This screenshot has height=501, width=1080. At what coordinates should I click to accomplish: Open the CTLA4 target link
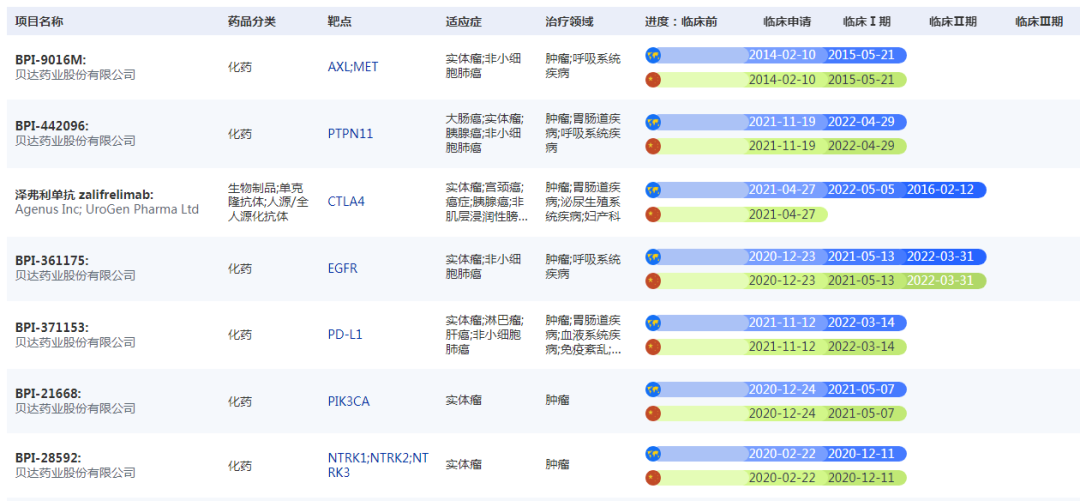(x=346, y=201)
